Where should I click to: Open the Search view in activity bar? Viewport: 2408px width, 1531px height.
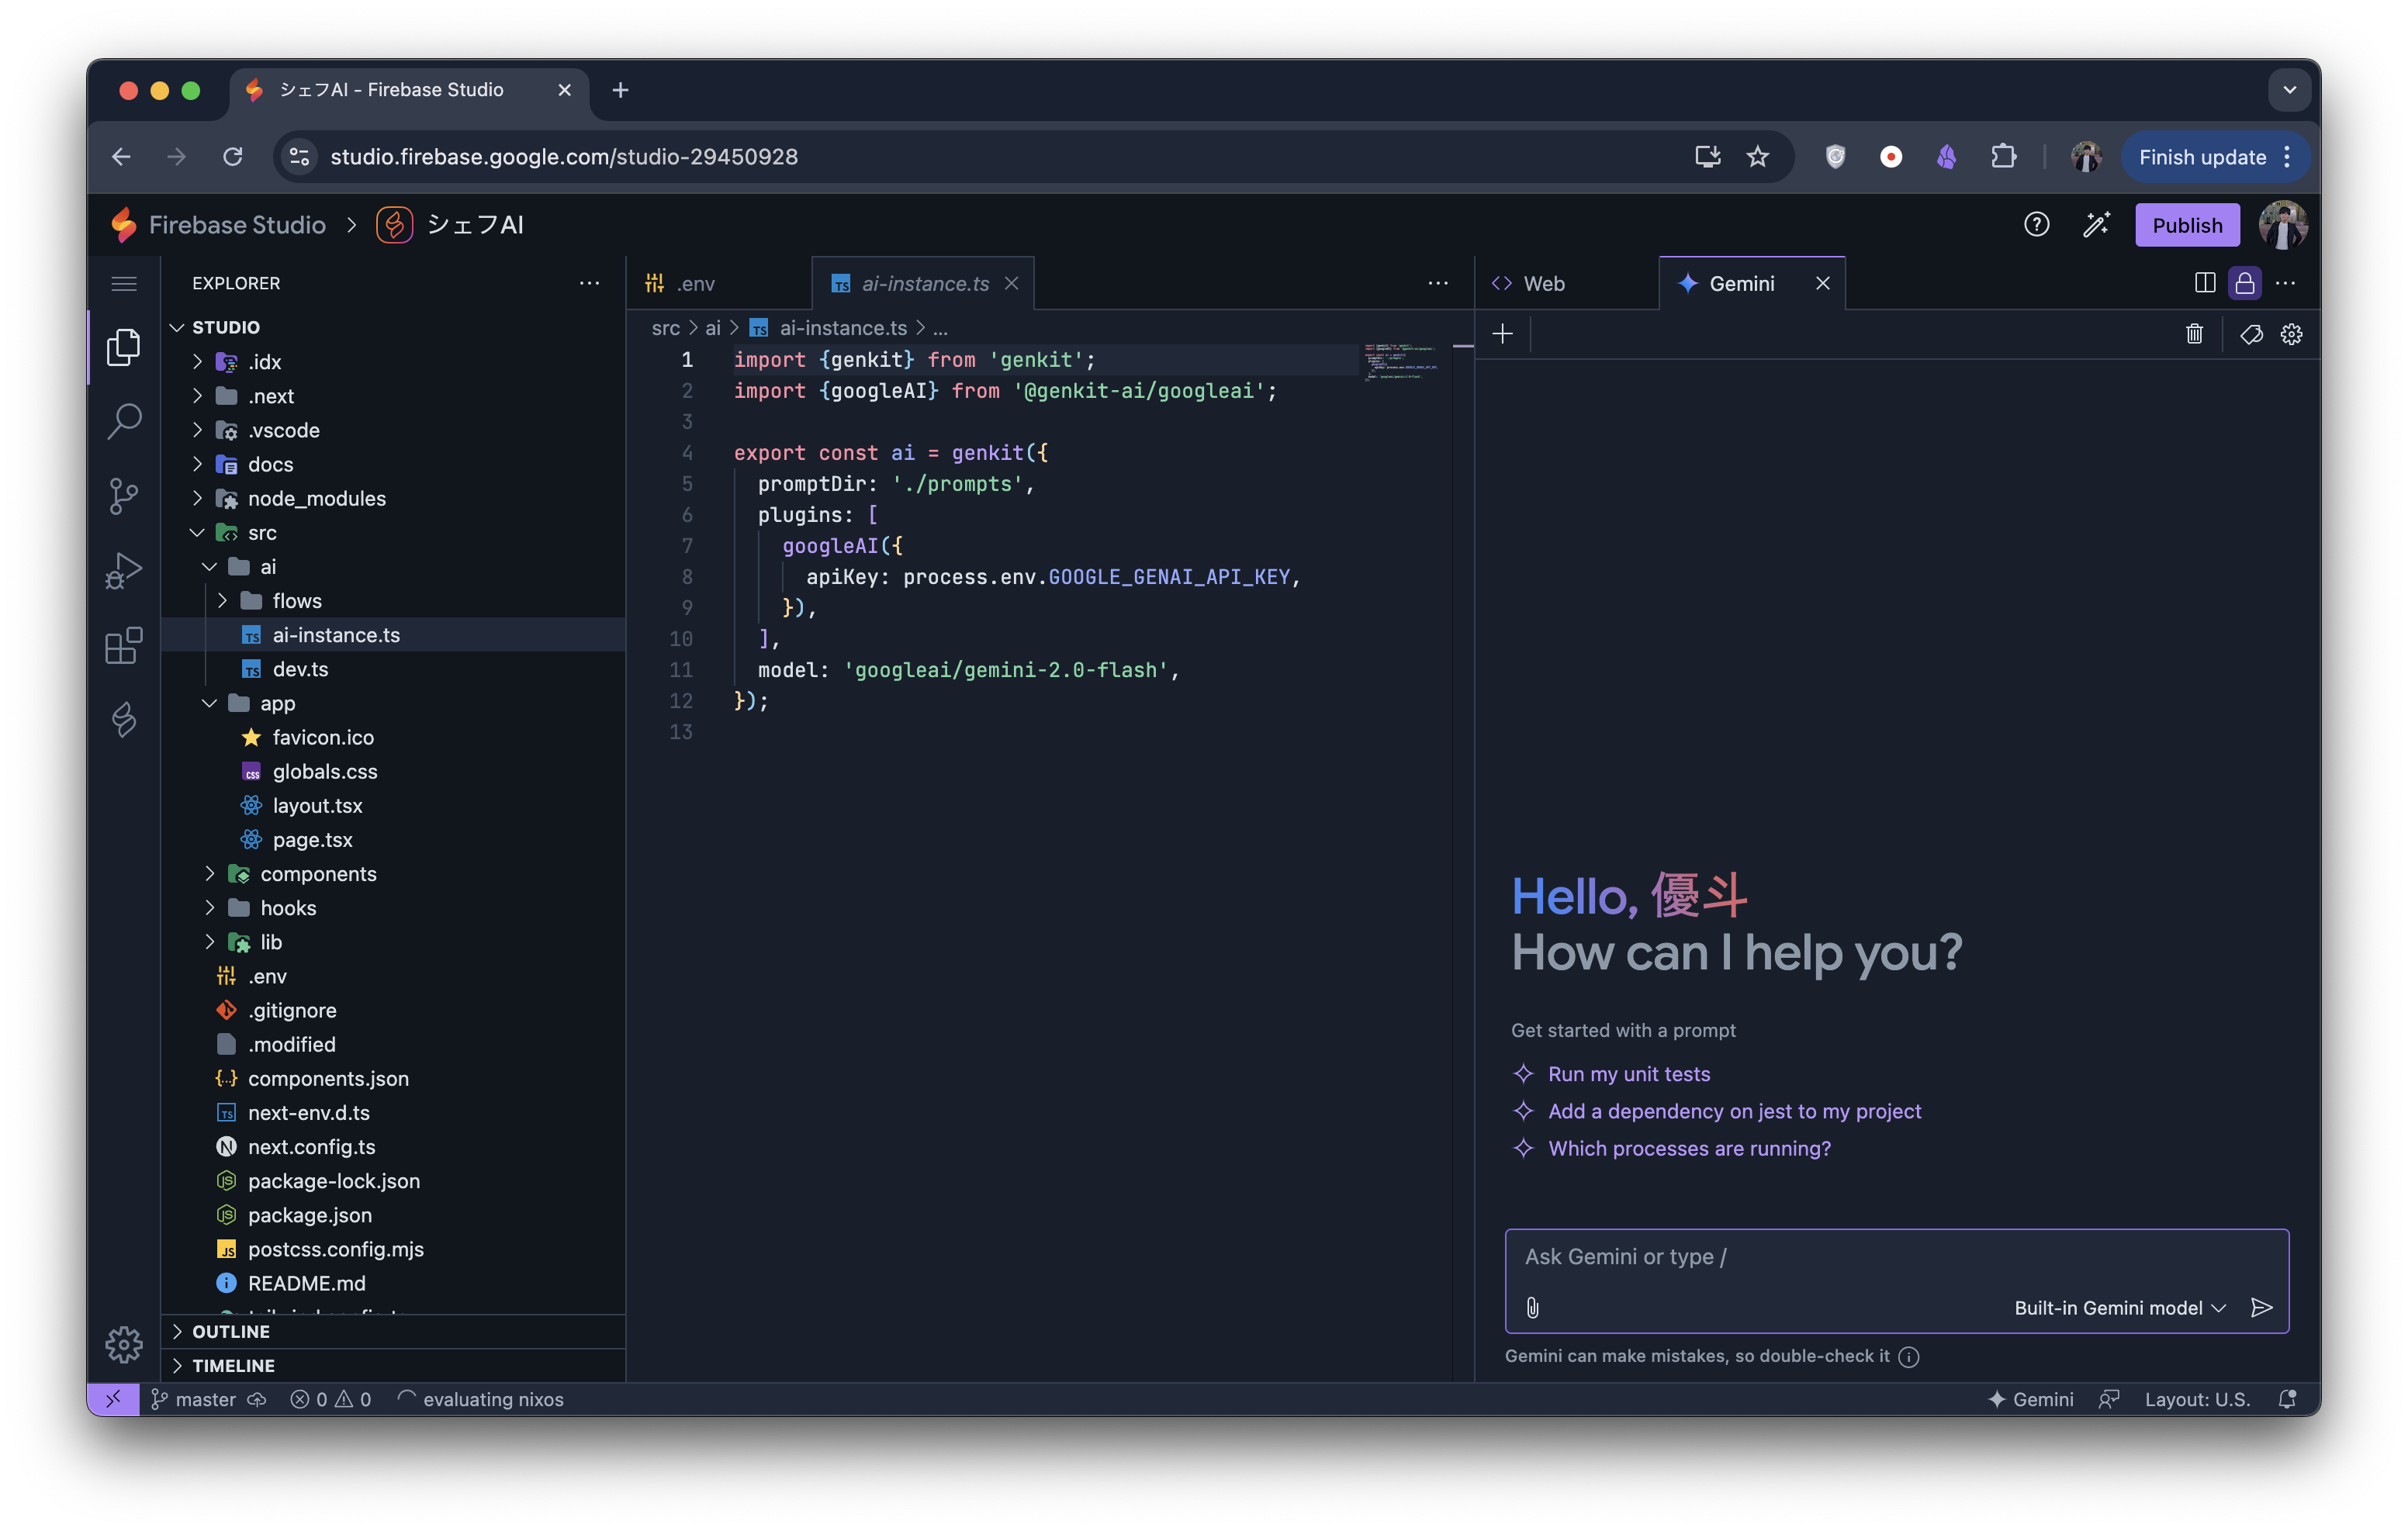[124, 421]
